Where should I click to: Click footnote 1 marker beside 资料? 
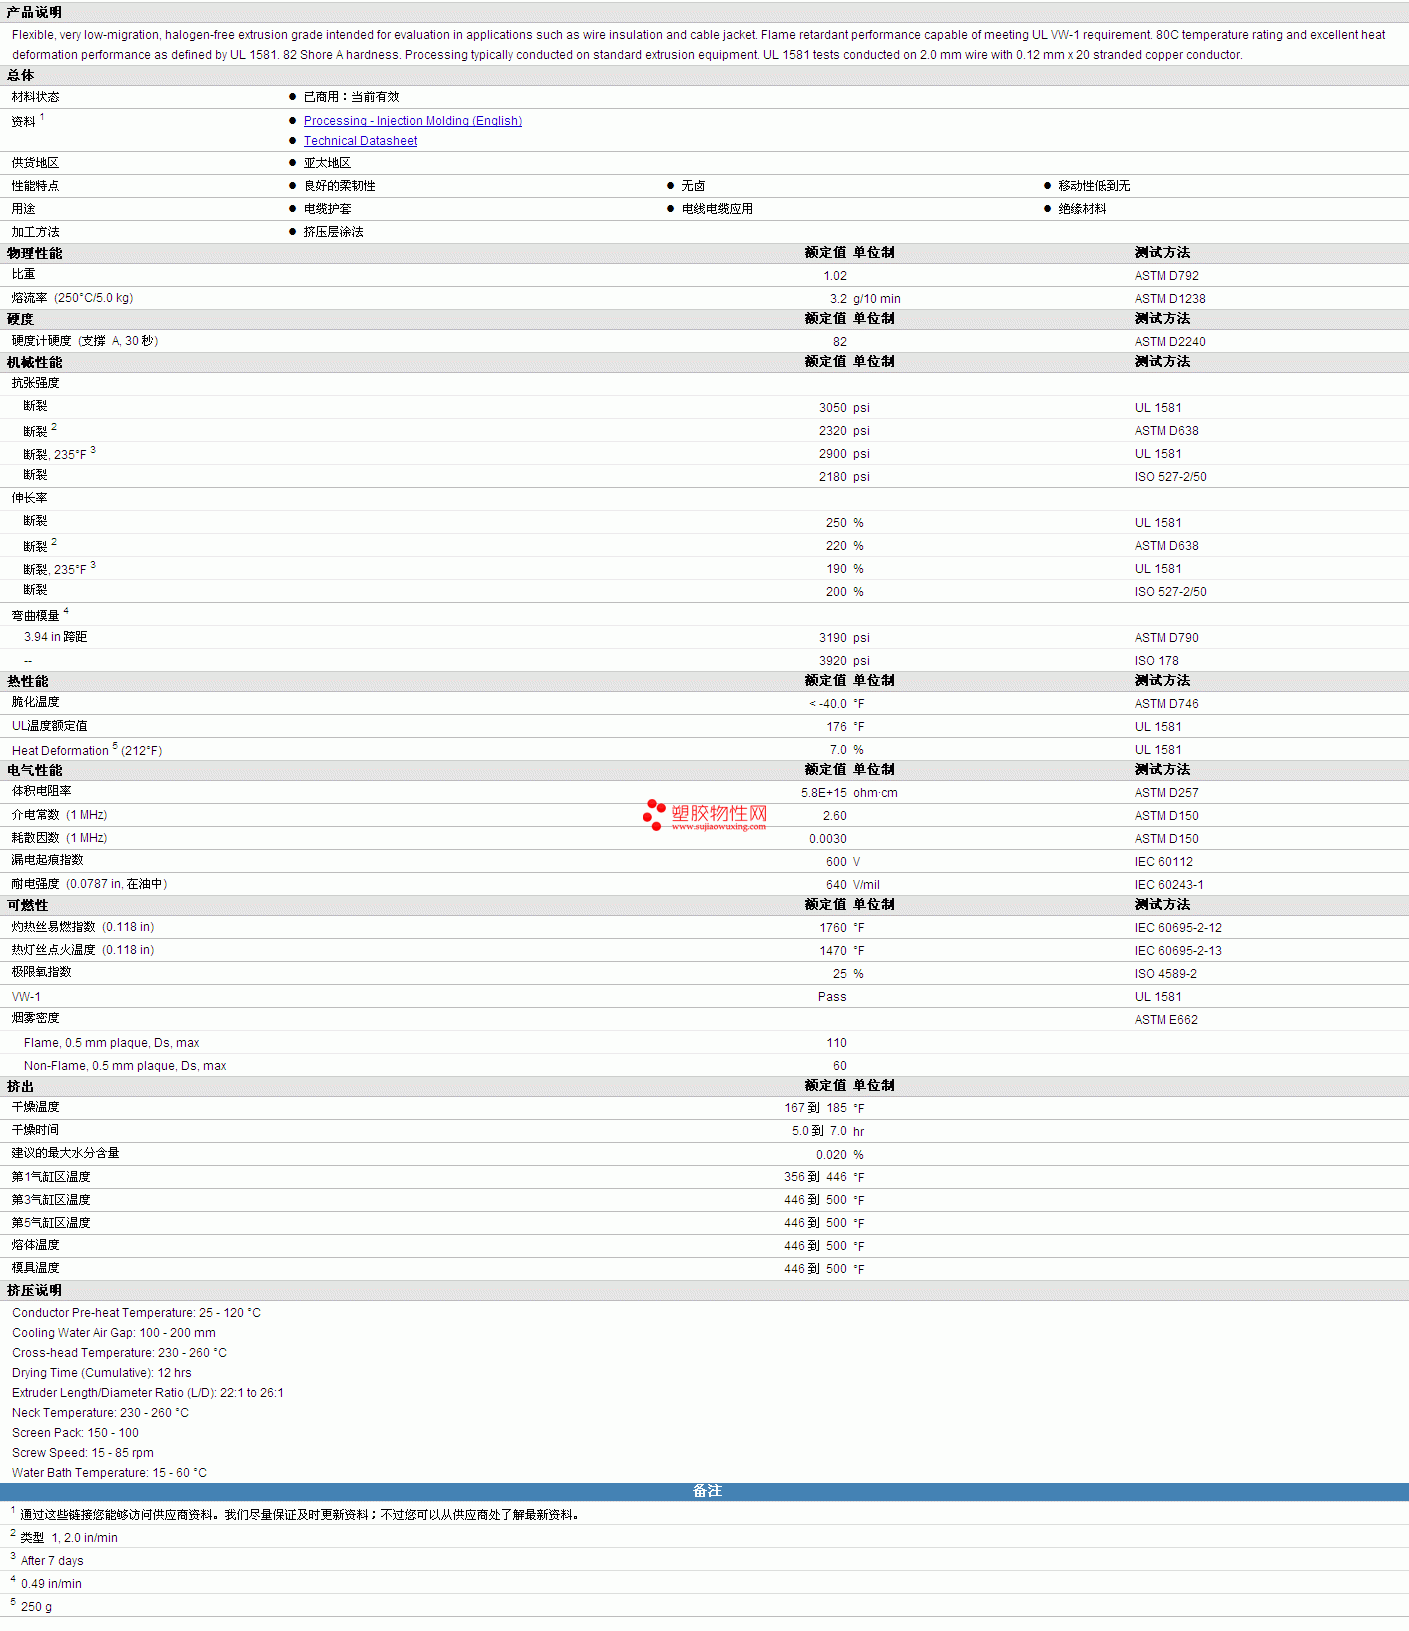(x=42, y=117)
